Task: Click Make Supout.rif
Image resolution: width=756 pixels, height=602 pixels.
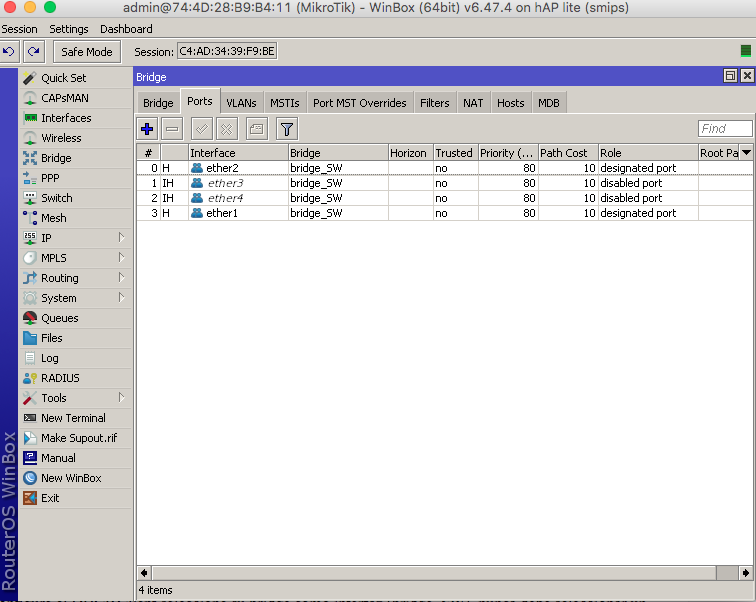Action: 75,438
